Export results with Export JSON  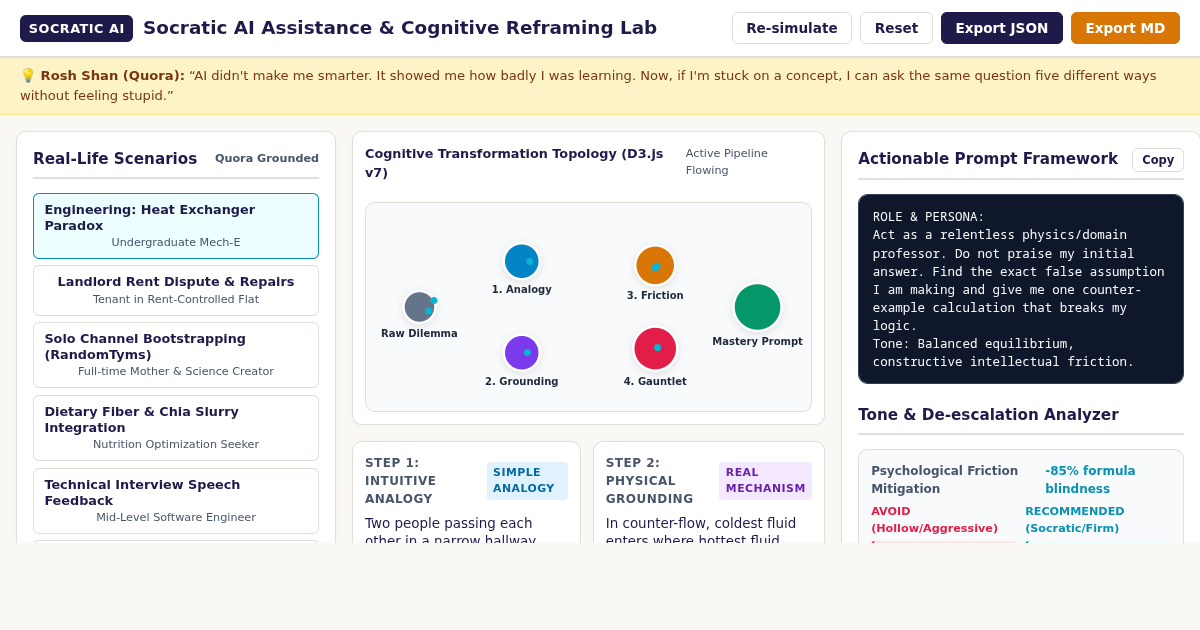point(1001,28)
